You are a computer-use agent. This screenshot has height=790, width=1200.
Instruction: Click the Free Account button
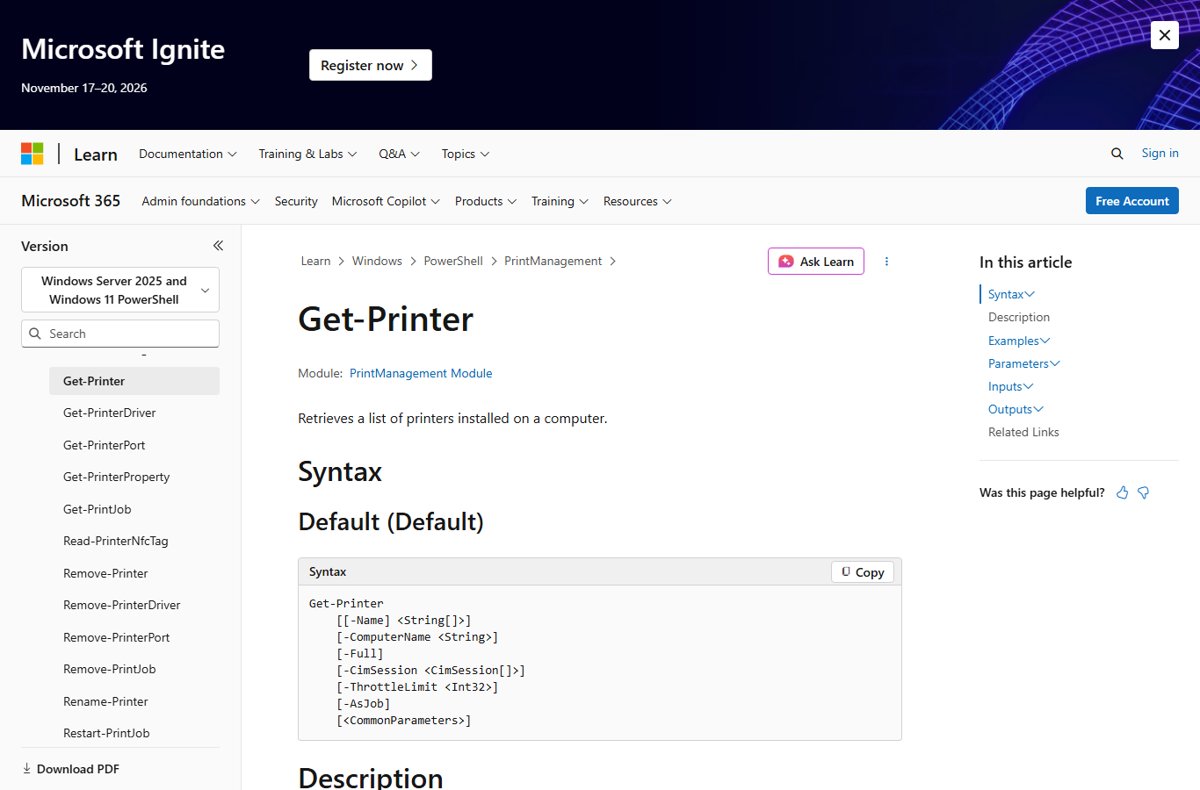pos(1132,201)
